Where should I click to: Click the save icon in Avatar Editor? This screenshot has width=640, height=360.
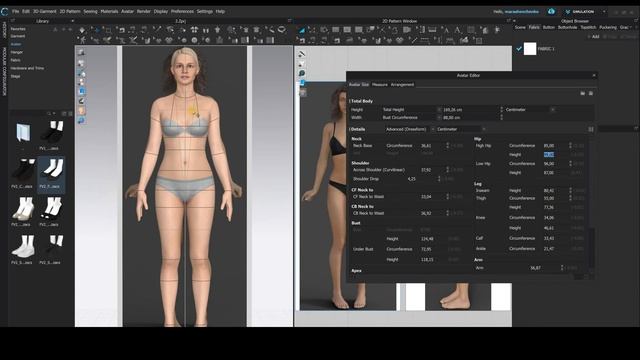[x=591, y=93]
